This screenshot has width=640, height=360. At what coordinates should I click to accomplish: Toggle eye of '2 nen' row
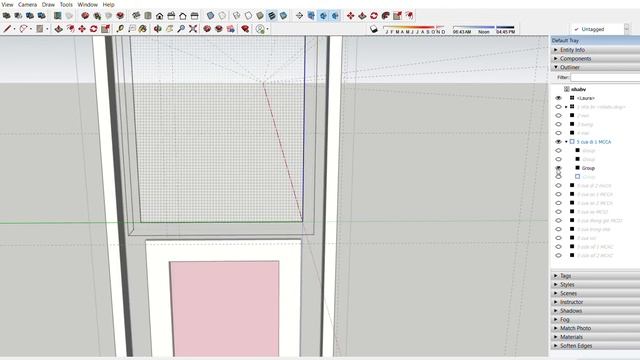point(558,116)
